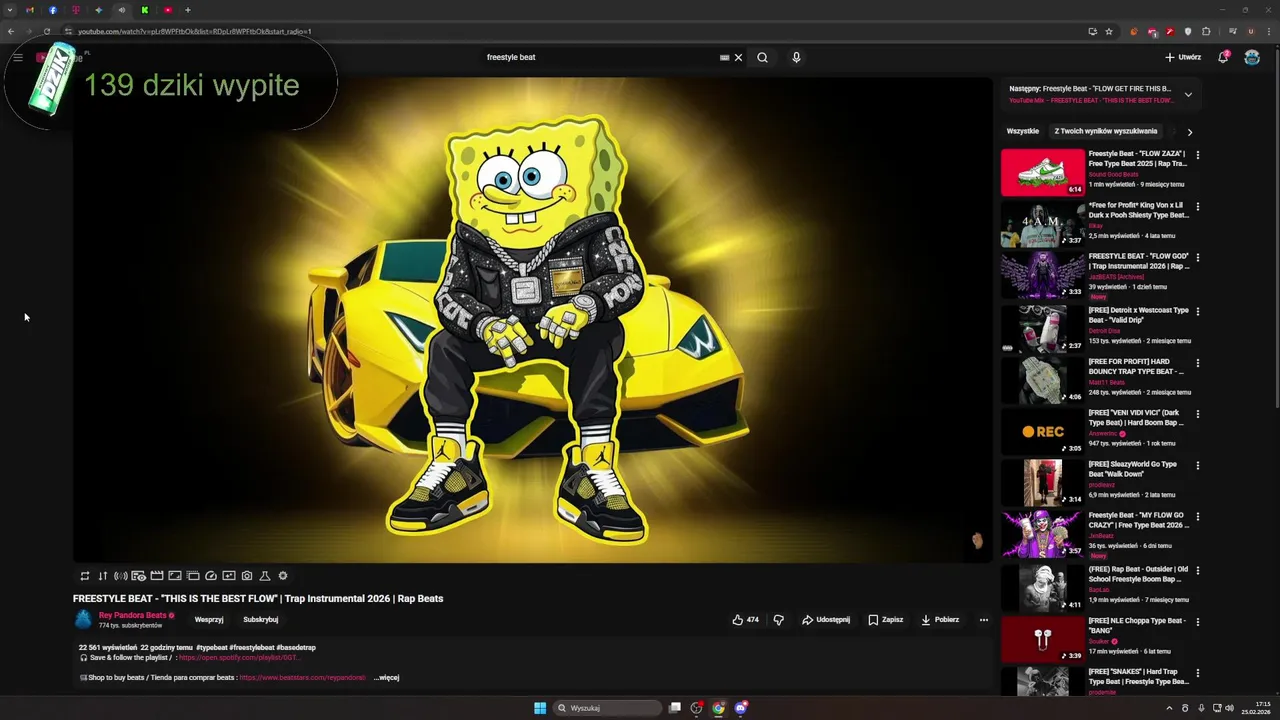Click the thumbs-up like button with 474
Viewport: 1280px width, 720px height.
pyautogui.click(x=745, y=620)
